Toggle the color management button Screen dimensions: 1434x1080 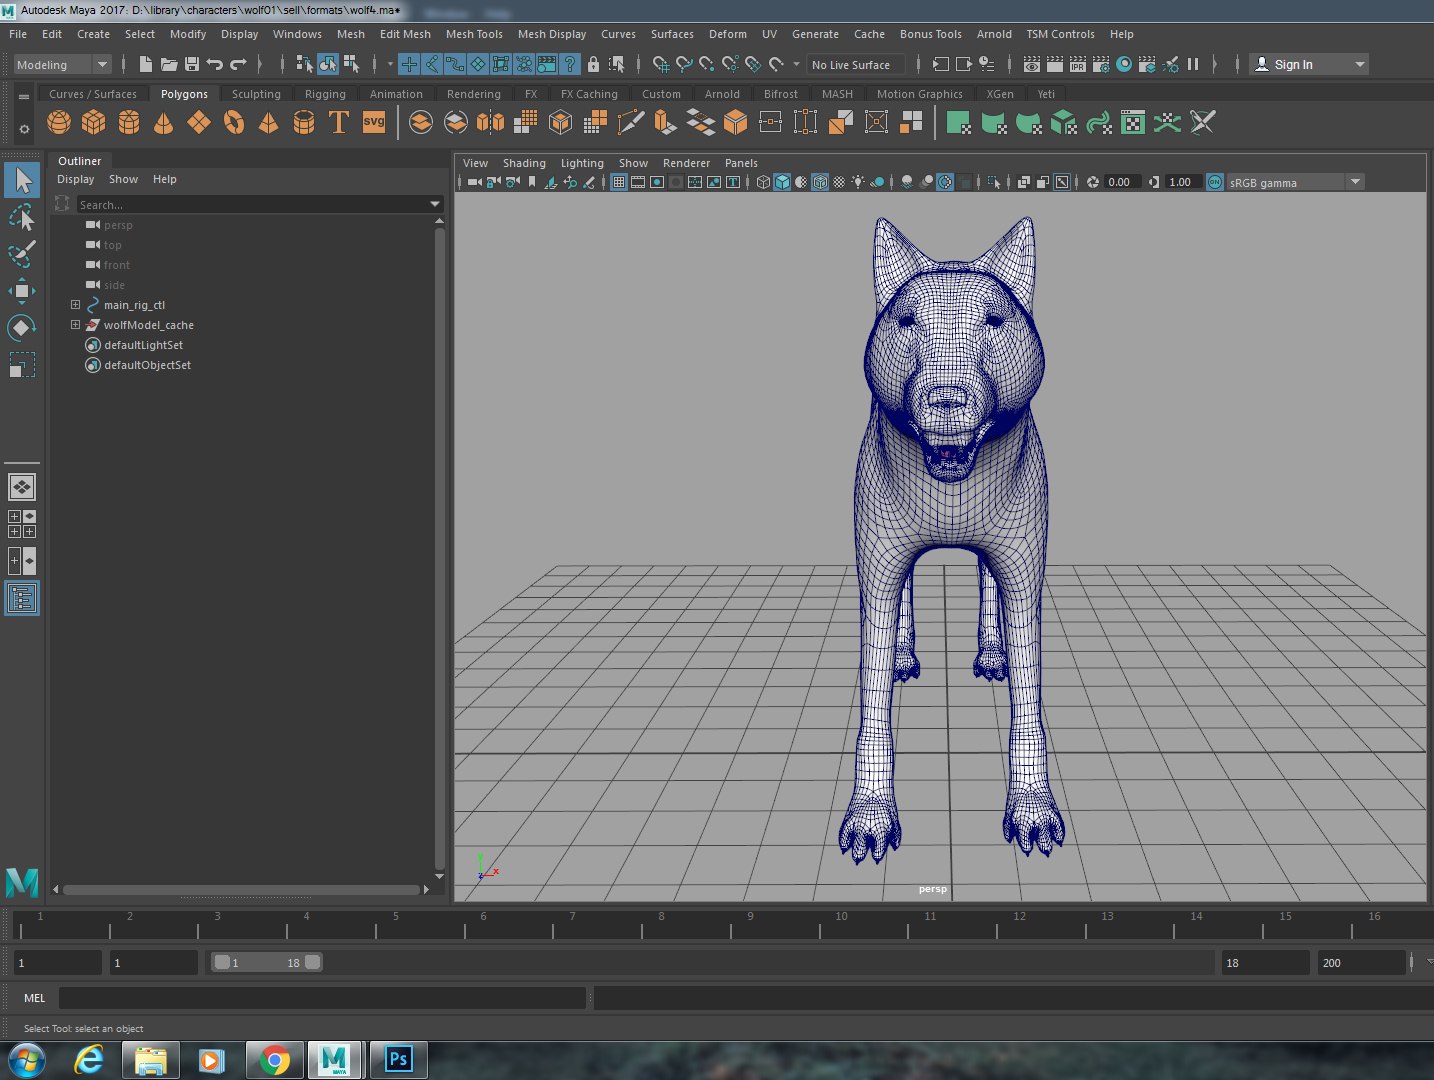click(1215, 182)
